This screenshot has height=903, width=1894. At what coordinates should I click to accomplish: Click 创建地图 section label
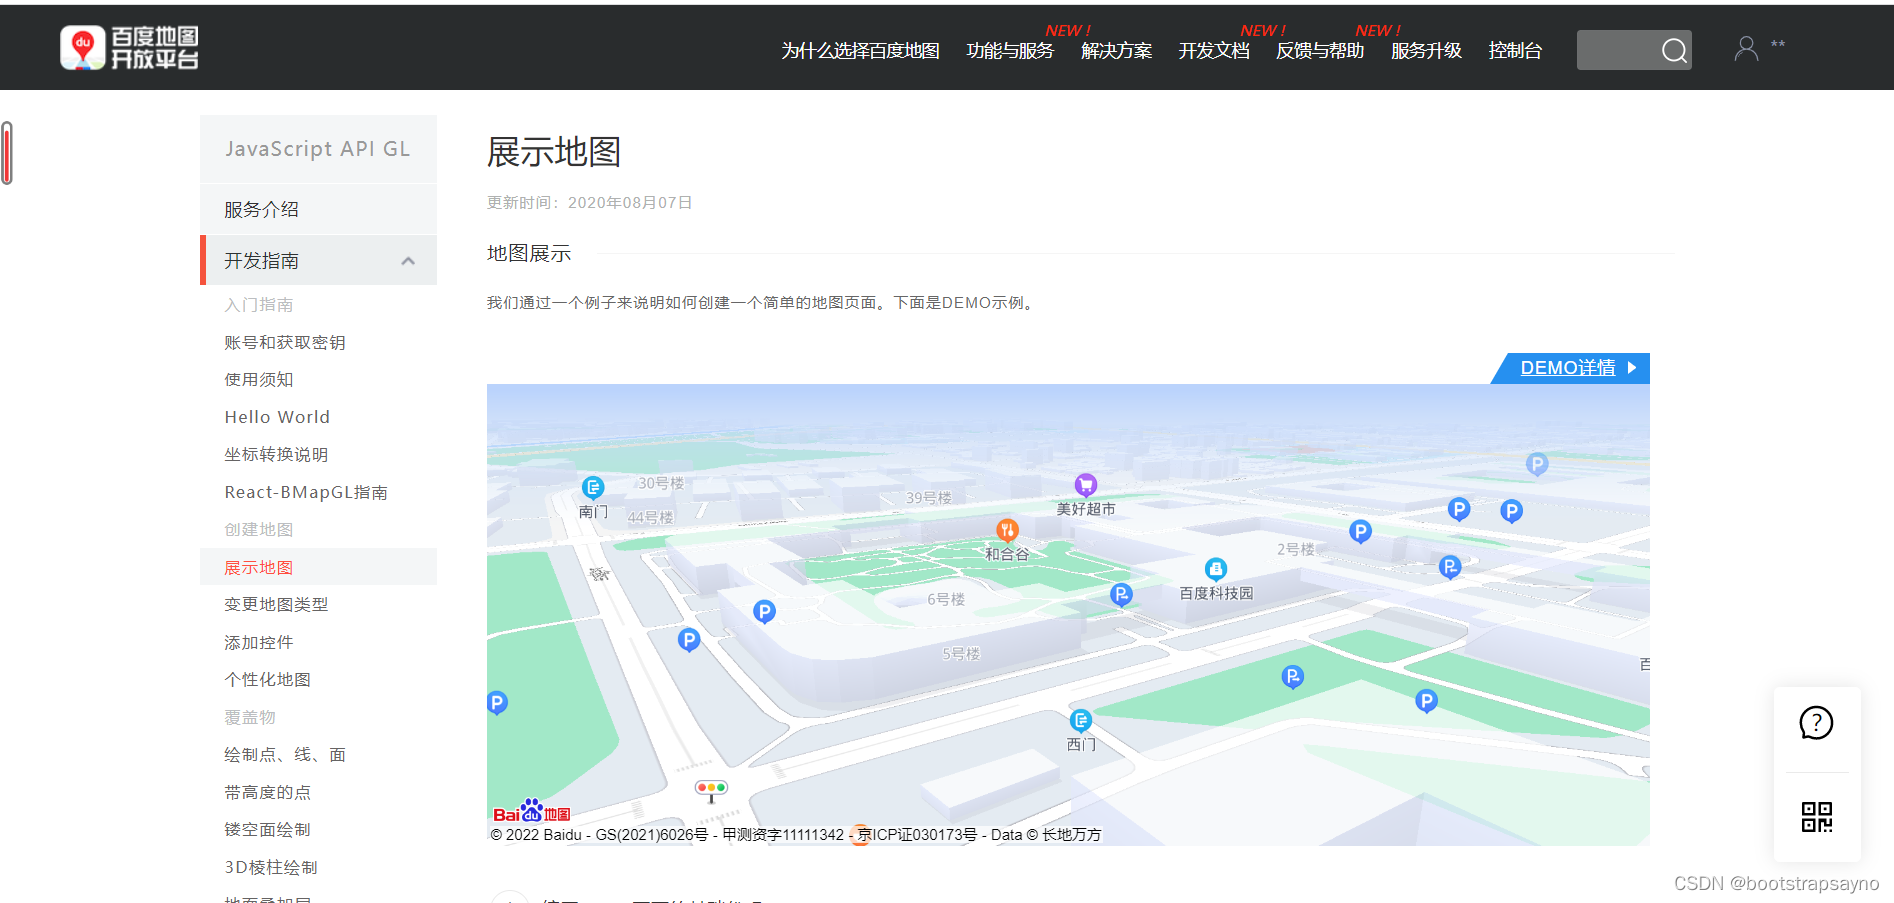259,530
